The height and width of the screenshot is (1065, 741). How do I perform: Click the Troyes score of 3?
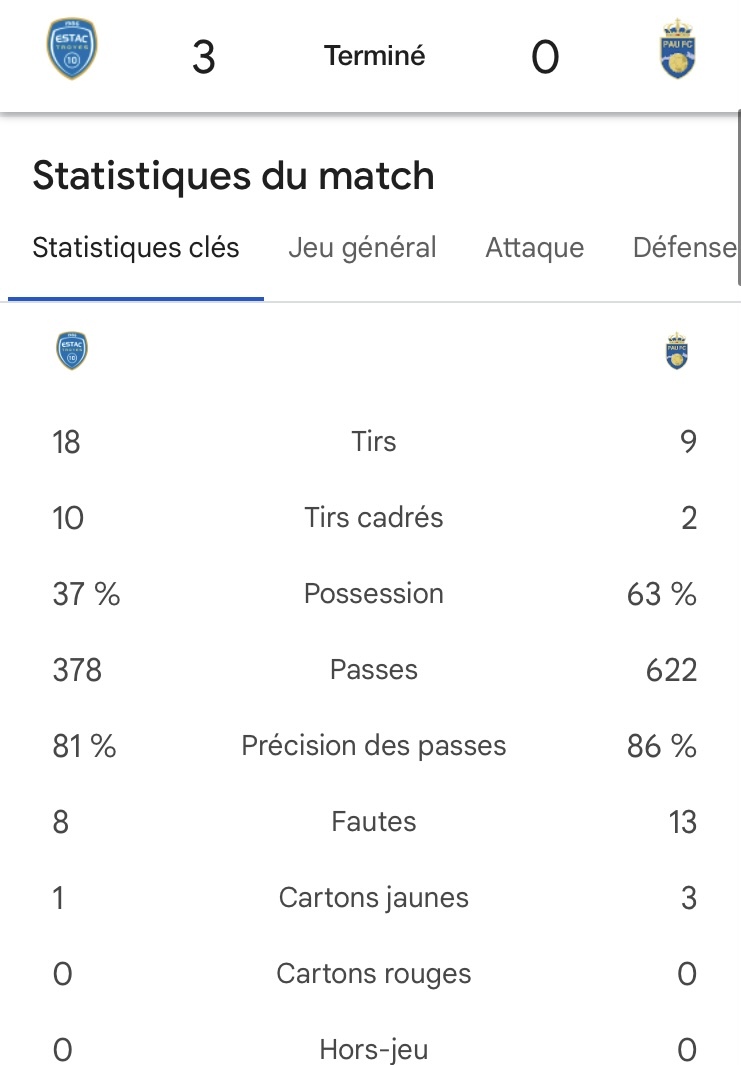pos(204,57)
